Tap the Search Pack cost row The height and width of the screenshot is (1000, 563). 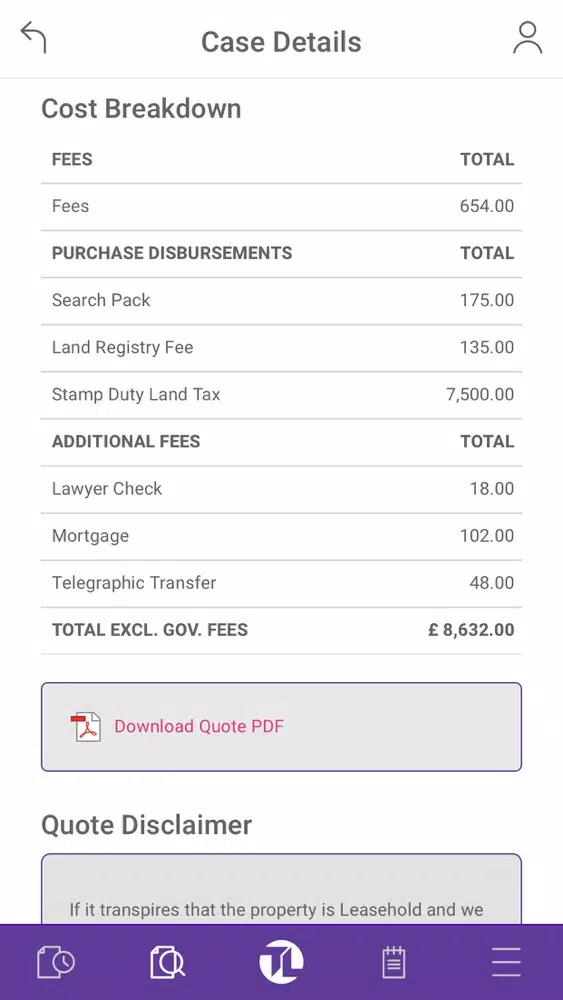[281, 300]
